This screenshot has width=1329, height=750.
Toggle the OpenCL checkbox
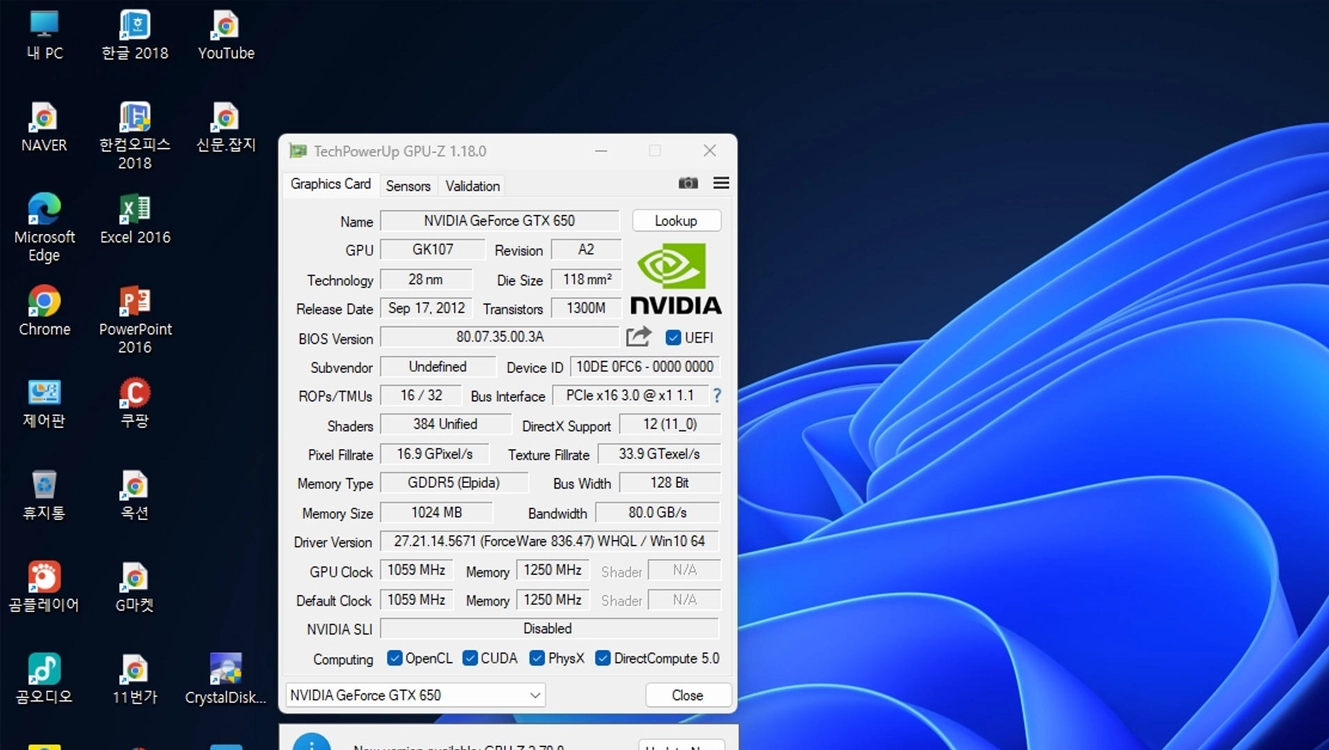tap(395, 658)
